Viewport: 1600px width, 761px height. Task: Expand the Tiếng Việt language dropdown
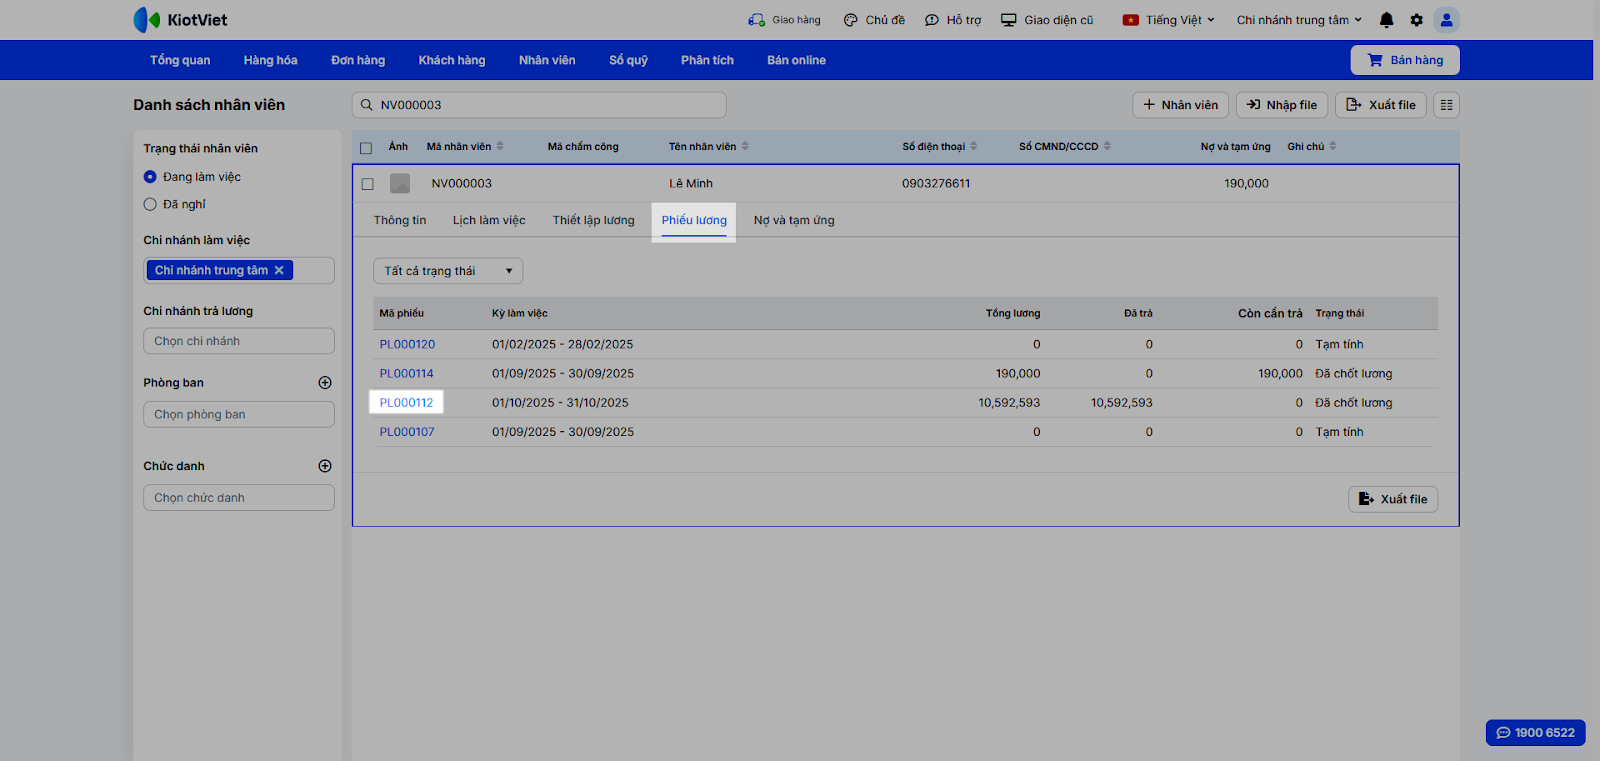[x=1168, y=20]
